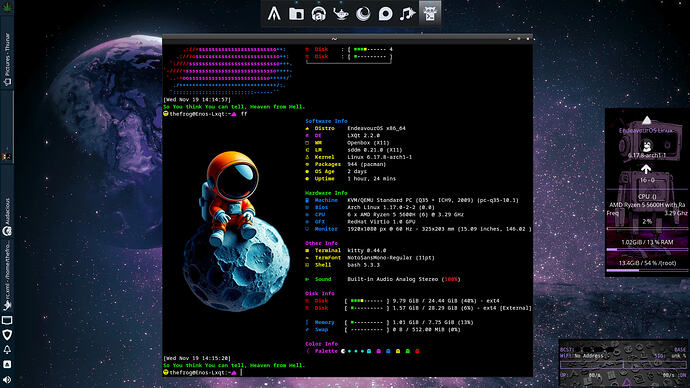
Task: Click '1.02GiB / 13 % RAM' in desktop widget
Action: pyautogui.click(x=647, y=242)
